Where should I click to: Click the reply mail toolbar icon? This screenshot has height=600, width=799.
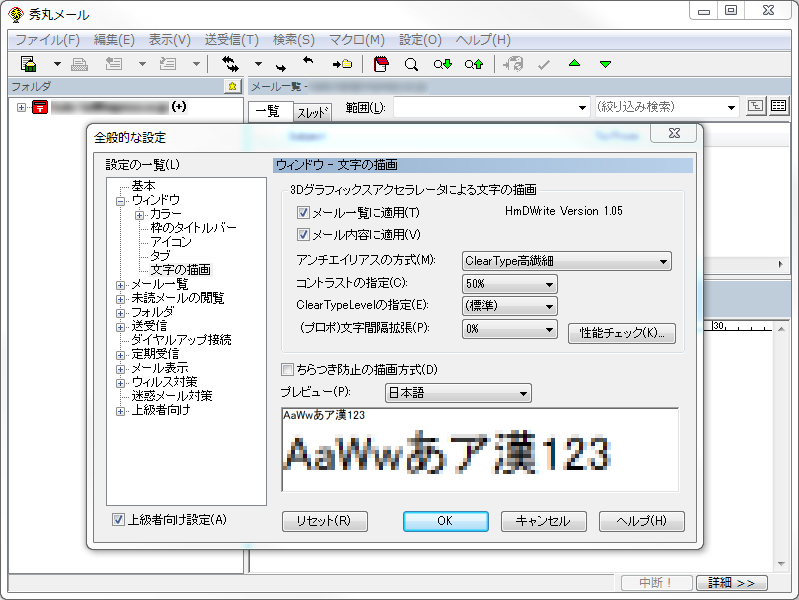(x=113, y=64)
